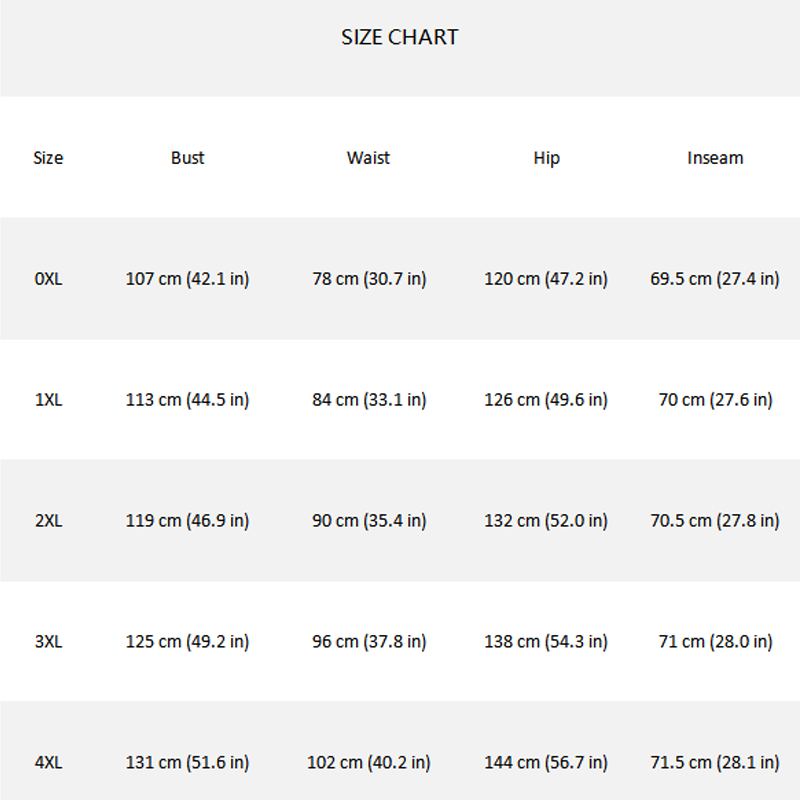Select the Inseam column header
The width and height of the screenshot is (800, 800).
click(x=715, y=158)
